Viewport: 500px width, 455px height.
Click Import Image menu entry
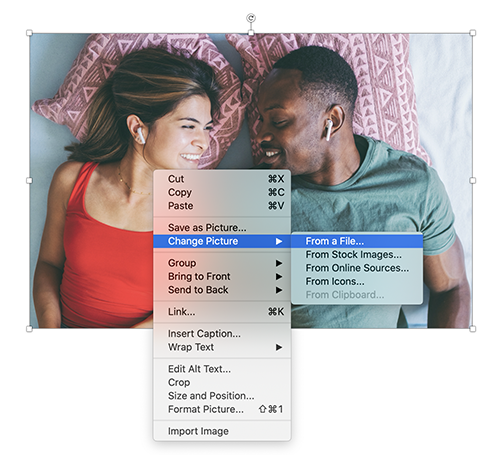222,431
